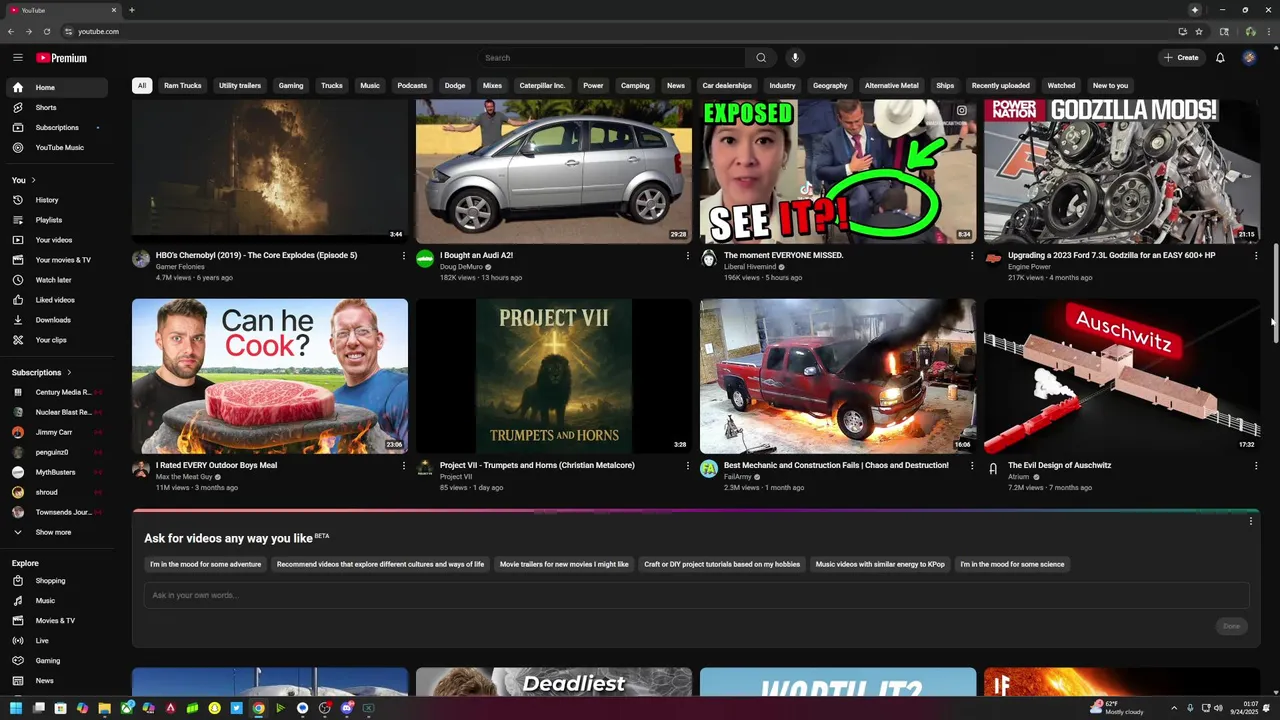Reload page with browser refresh icon
This screenshot has height=720, width=1280.
[46, 31]
